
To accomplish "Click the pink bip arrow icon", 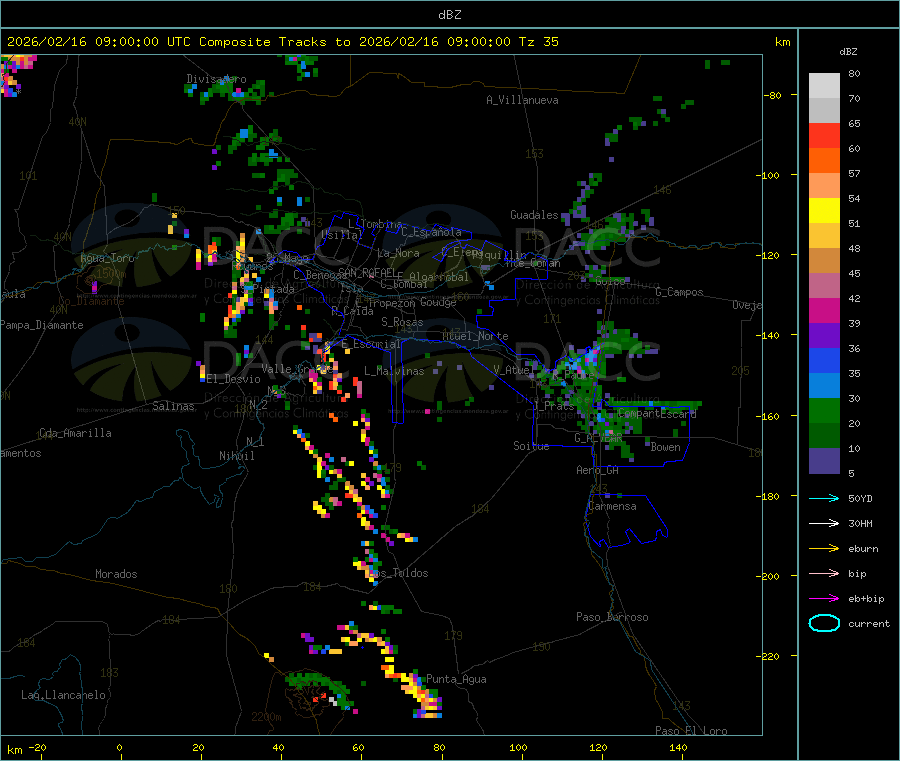I will click(x=824, y=573).
